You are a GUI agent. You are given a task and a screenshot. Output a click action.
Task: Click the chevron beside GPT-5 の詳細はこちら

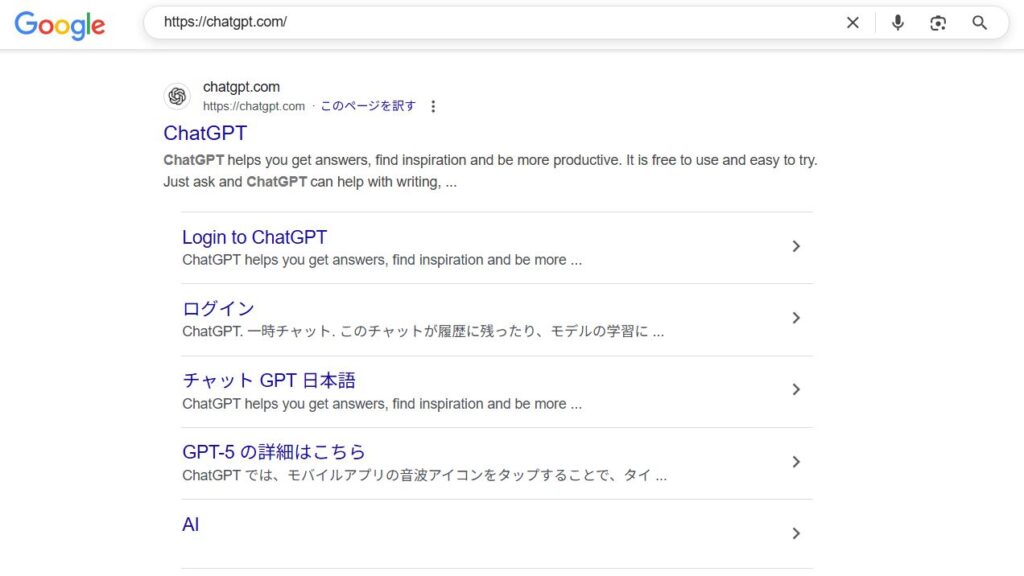pyautogui.click(x=795, y=462)
